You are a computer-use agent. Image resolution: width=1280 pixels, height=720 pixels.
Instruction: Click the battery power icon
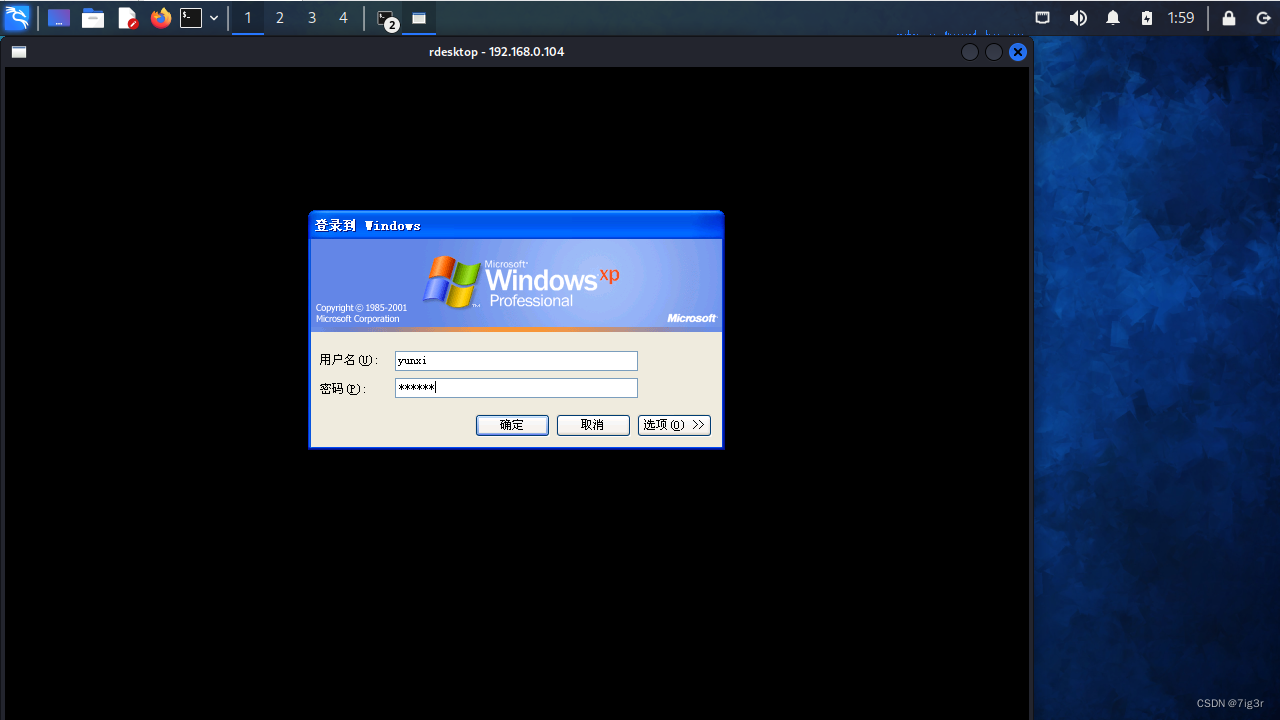(x=1147, y=18)
